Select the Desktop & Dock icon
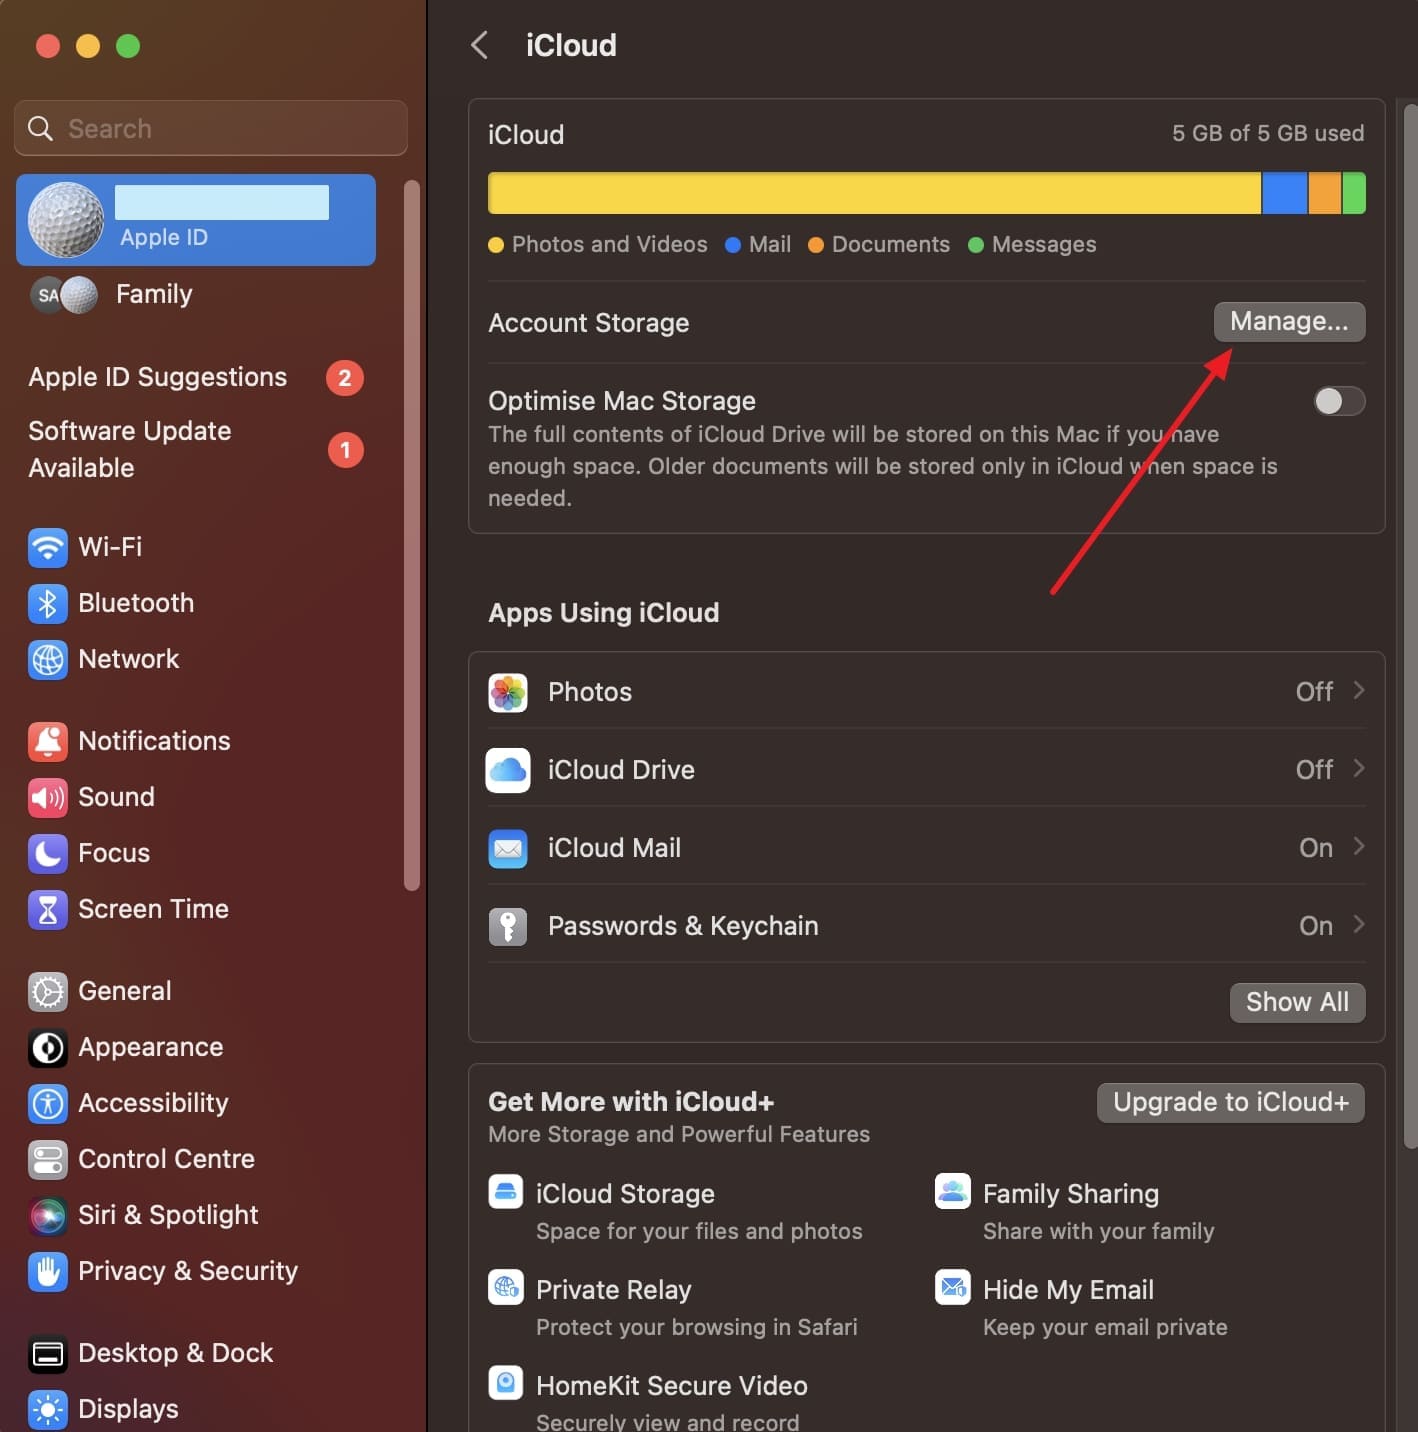Screen dimensions: 1418x1432 pos(48,1353)
